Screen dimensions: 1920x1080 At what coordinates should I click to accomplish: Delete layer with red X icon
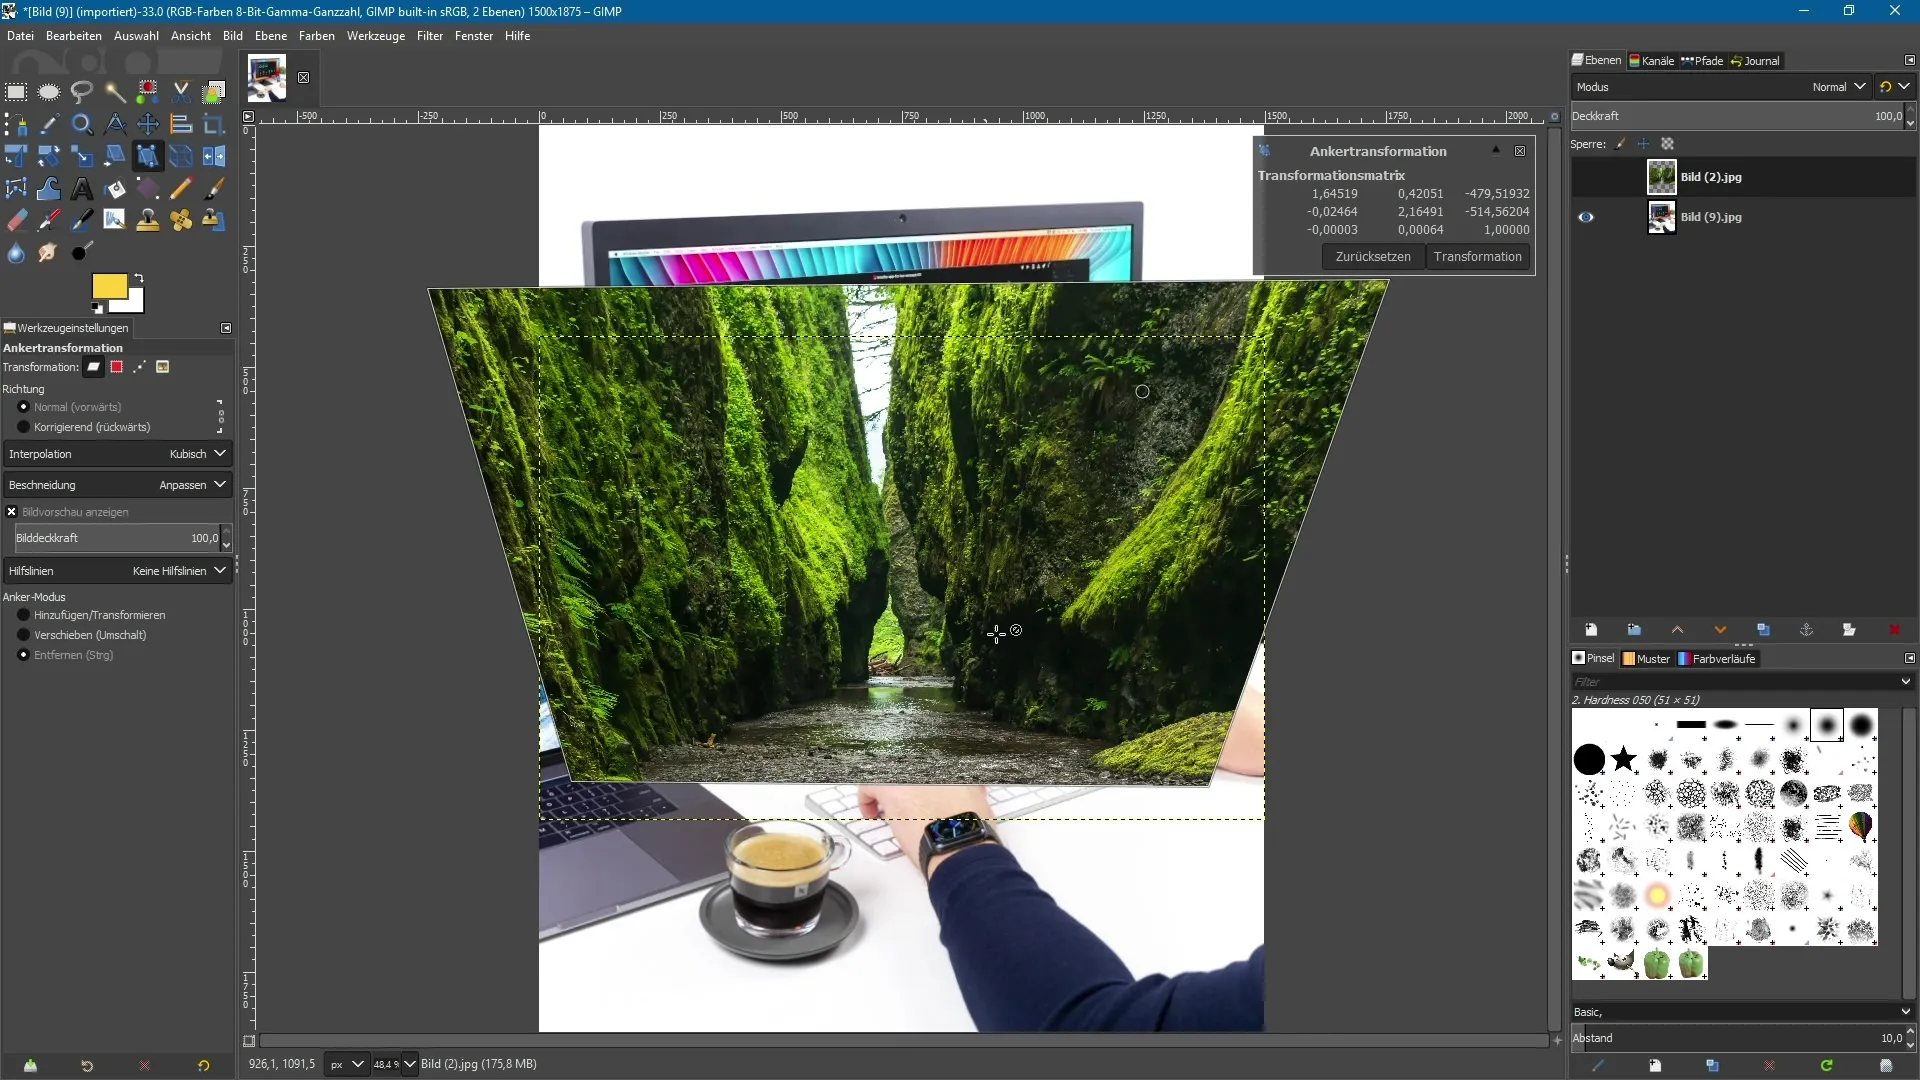click(1894, 630)
